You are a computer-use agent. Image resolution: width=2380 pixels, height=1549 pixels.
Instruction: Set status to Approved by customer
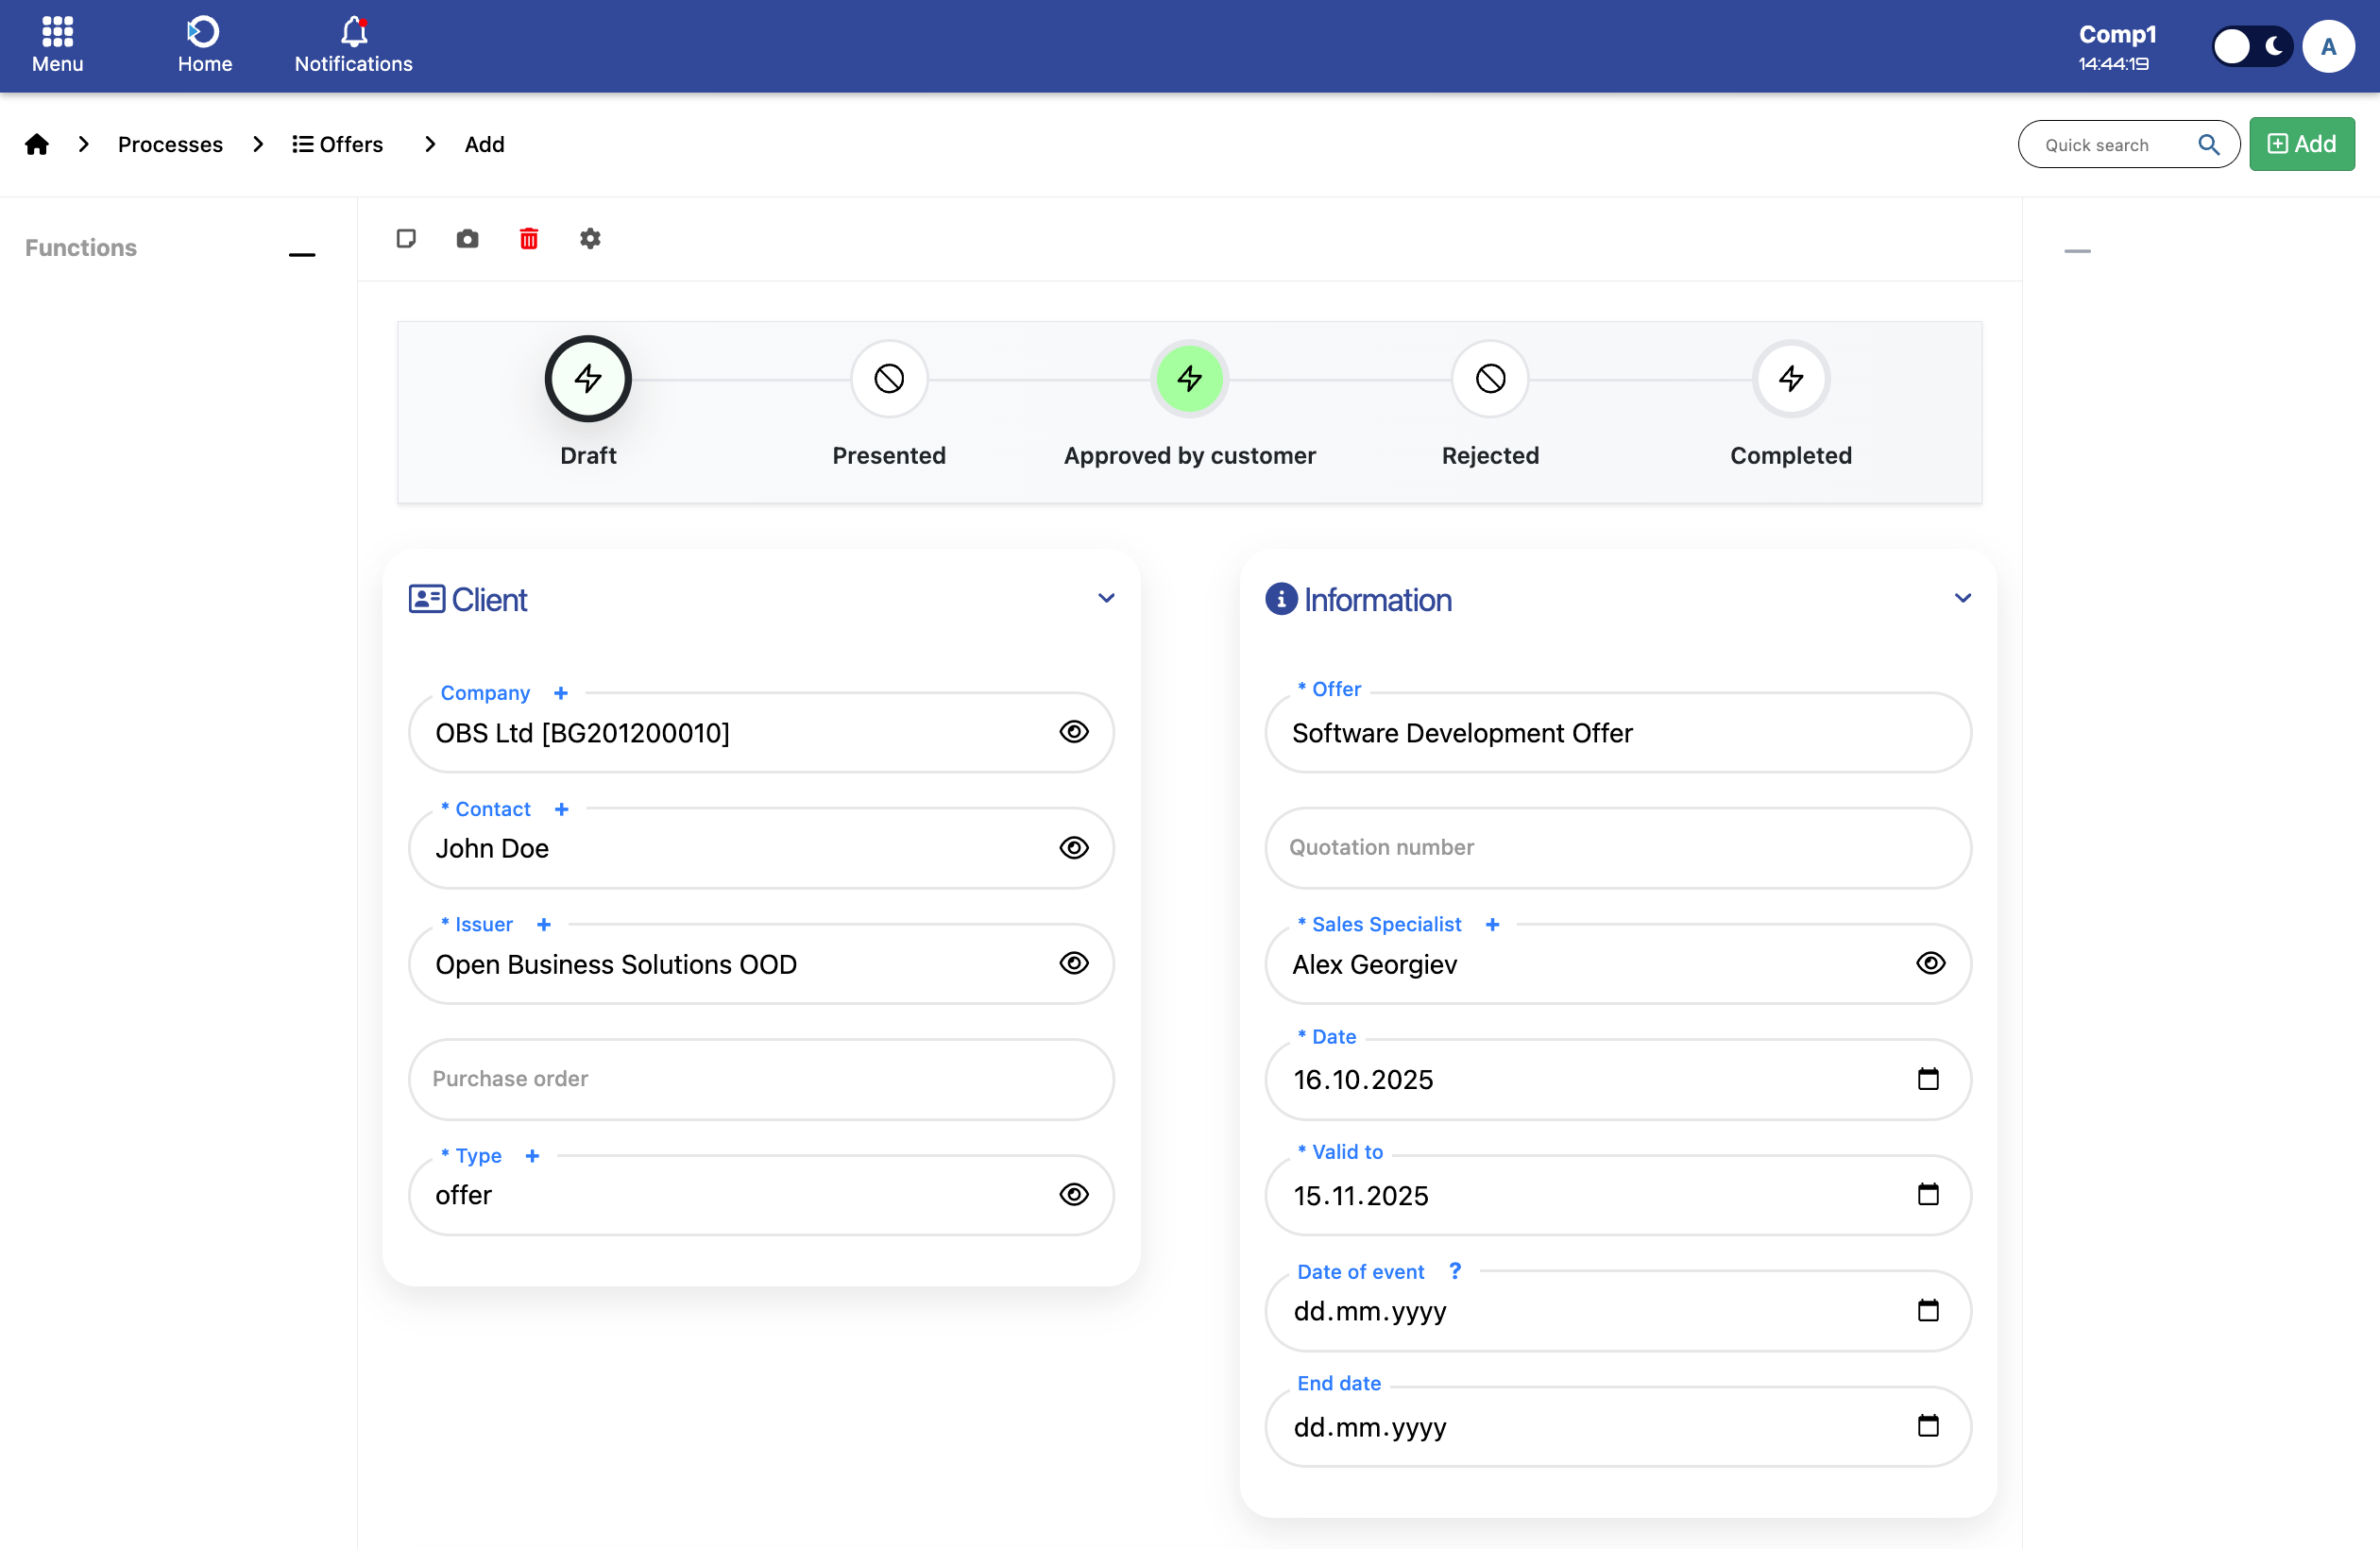tap(1189, 379)
